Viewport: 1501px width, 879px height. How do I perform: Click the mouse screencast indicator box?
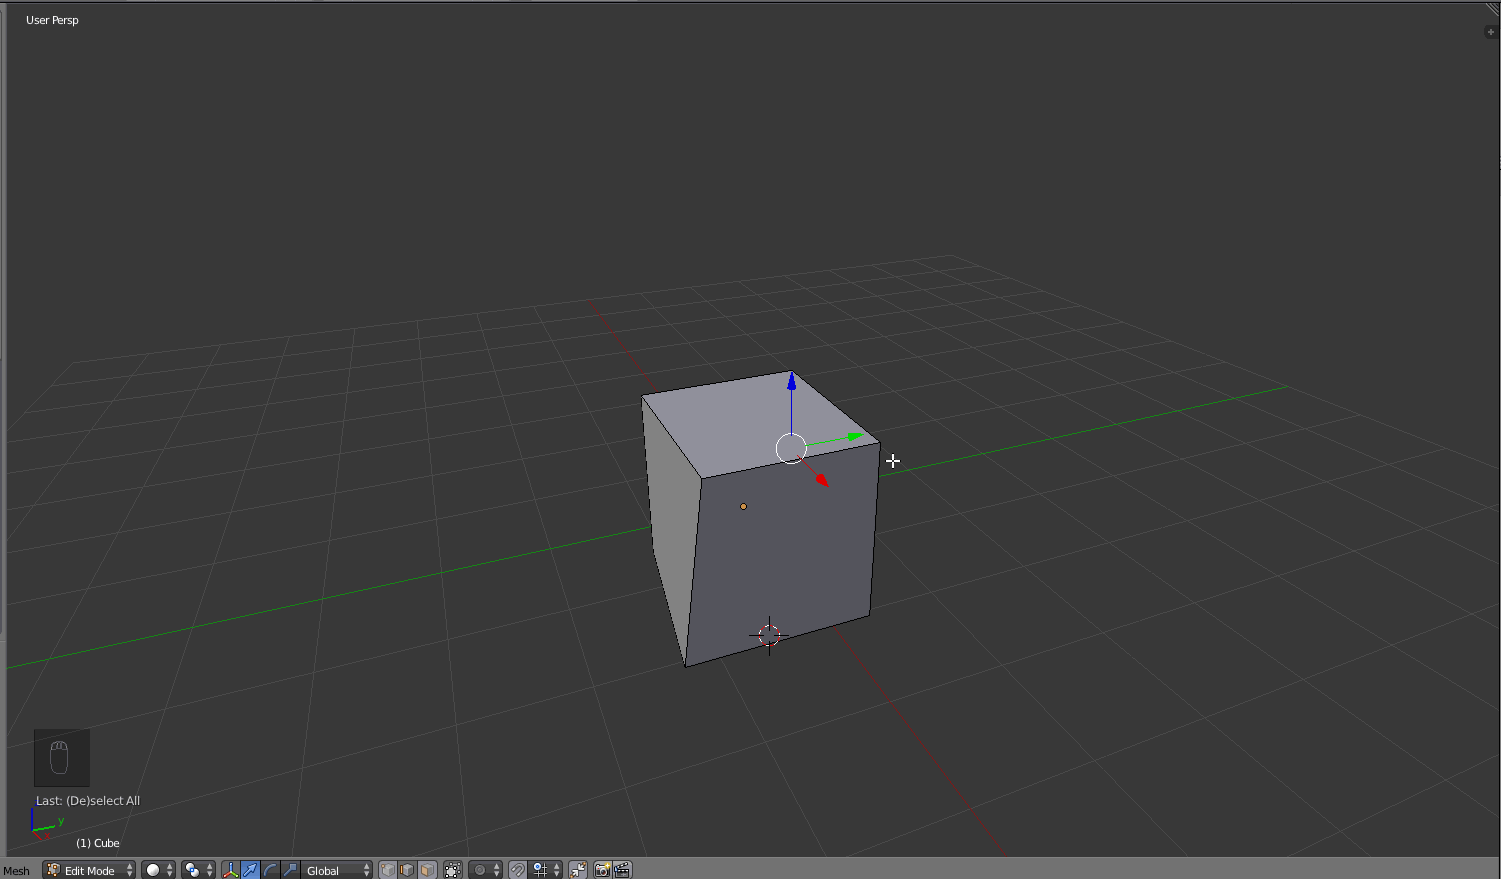point(62,758)
